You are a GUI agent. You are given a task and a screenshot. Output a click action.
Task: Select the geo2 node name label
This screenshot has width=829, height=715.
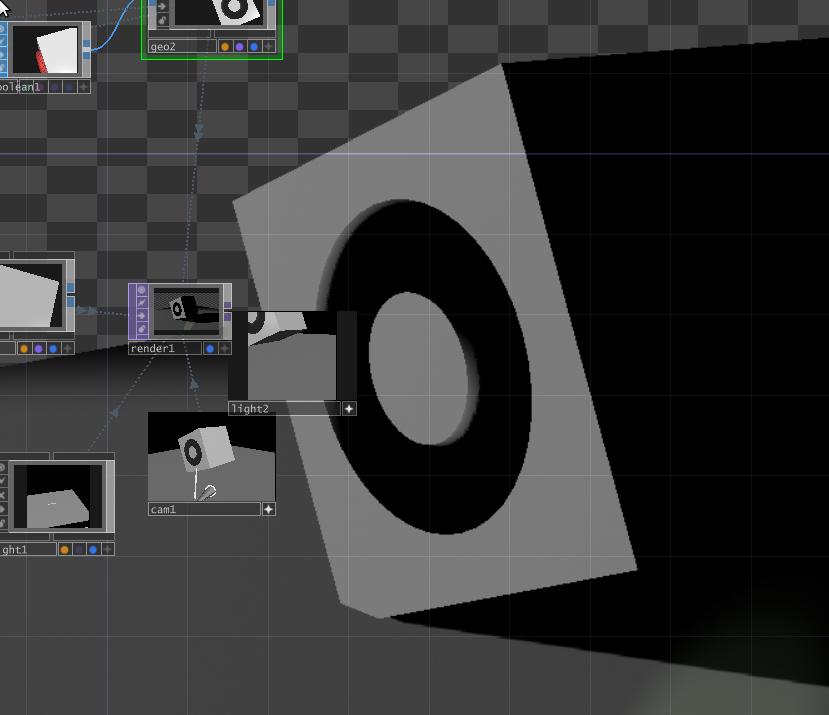[163, 47]
